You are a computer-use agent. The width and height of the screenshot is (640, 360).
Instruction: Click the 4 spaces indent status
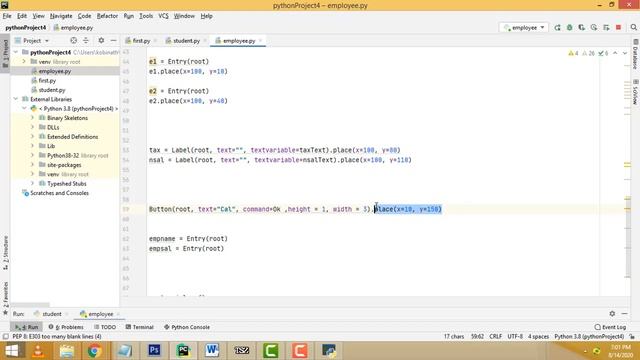click(538, 337)
